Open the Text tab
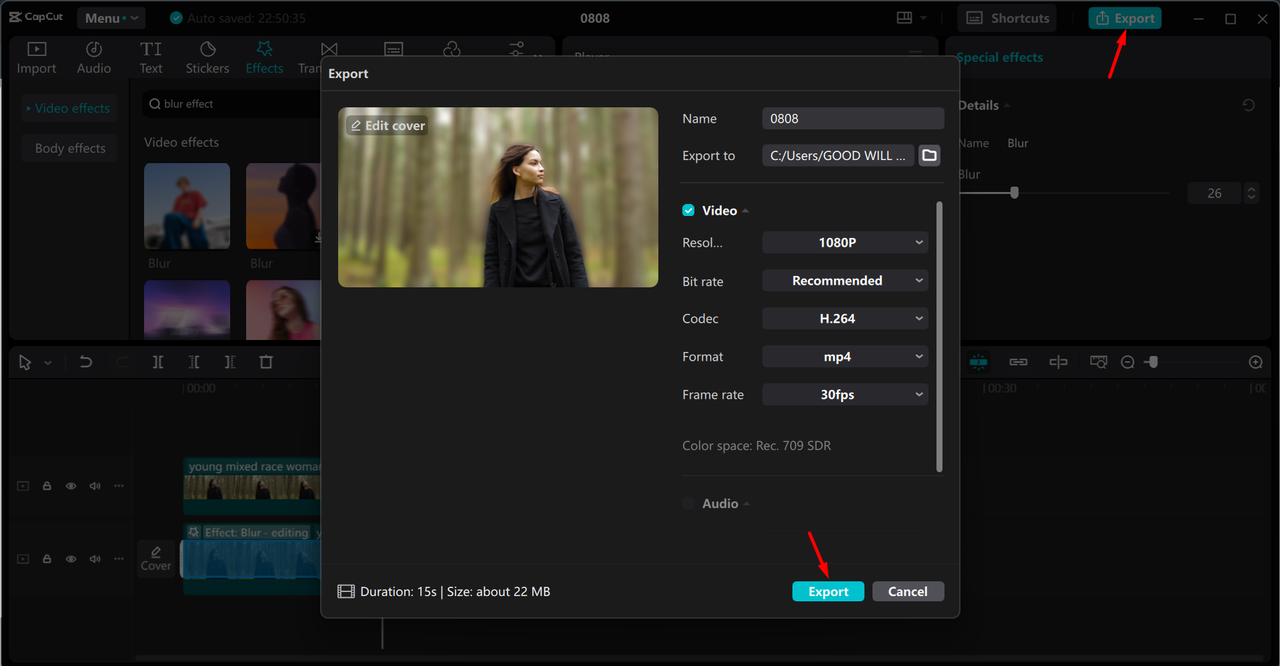The width and height of the screenshot is (1280, 666). (151, 58)
